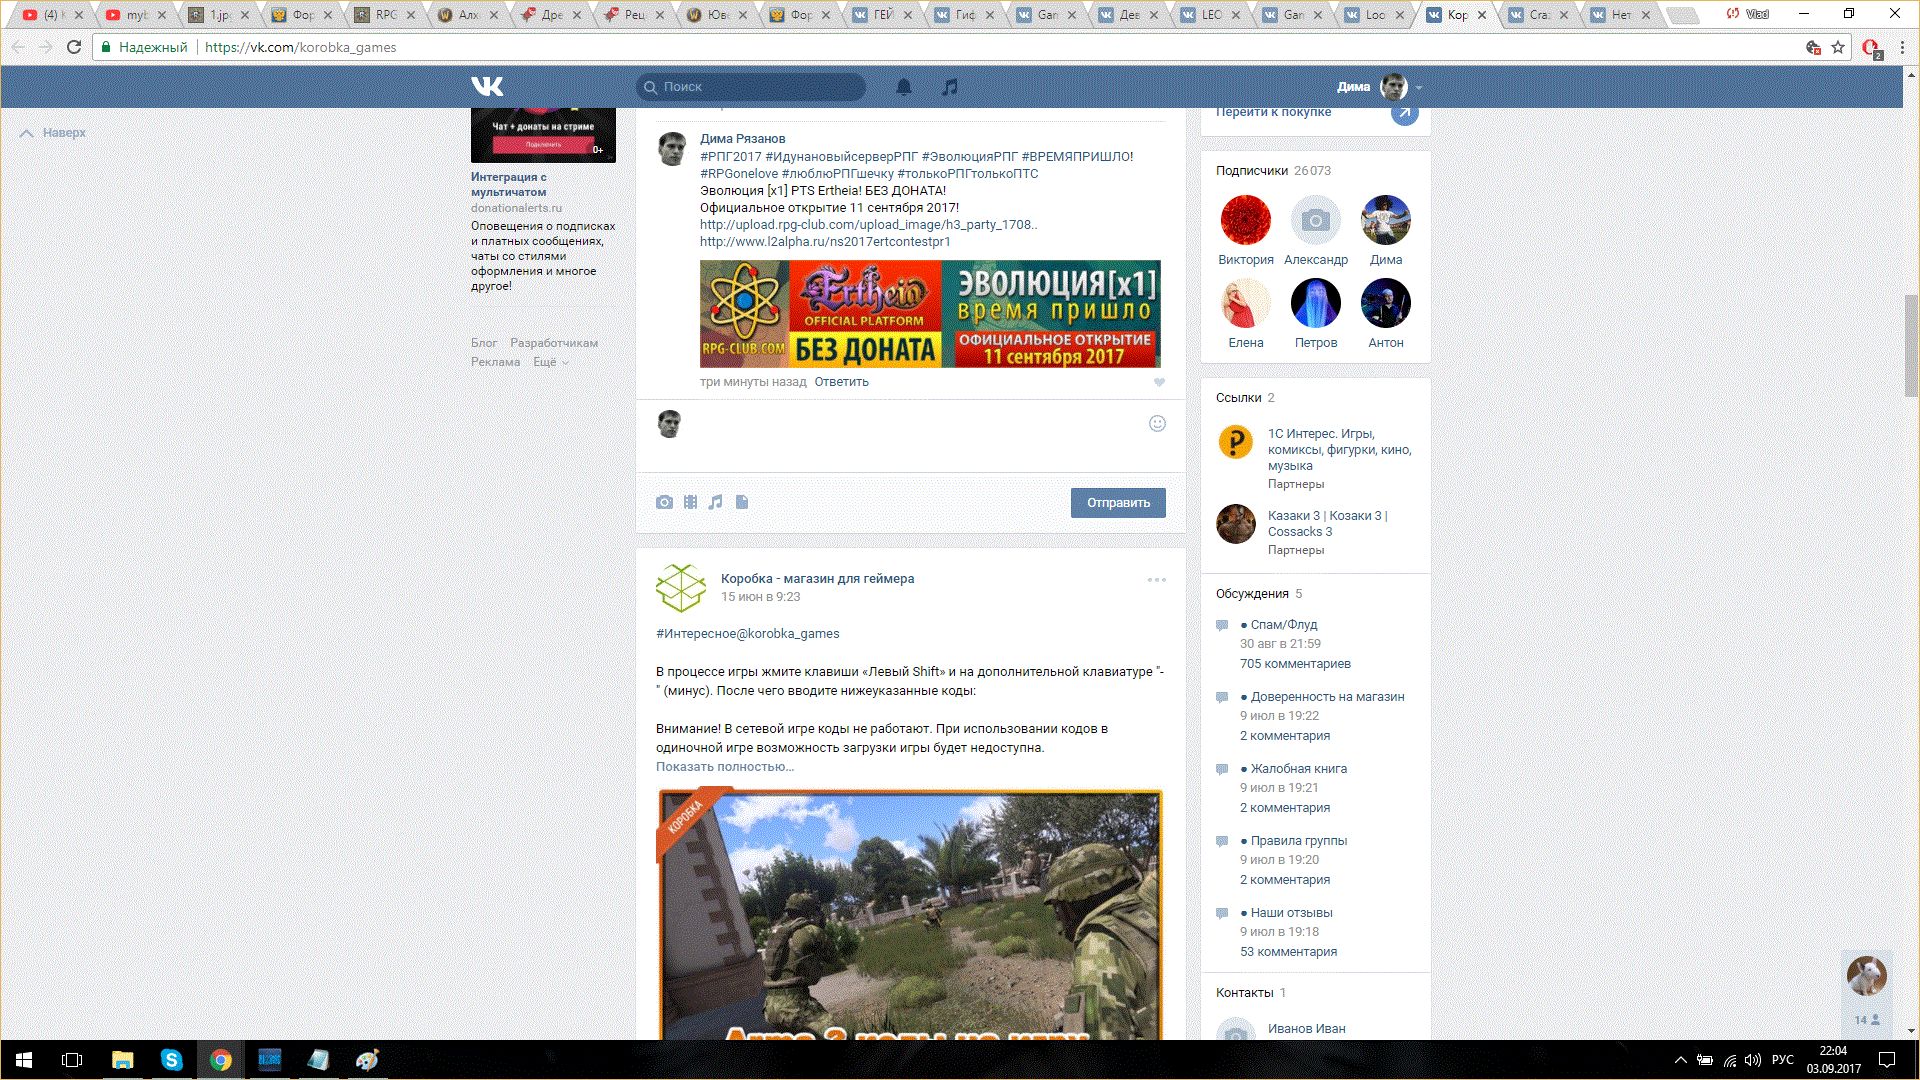The image size is (1920, 1080).
Task: Open Paint from the taskbar
Action: pyautogui.click(x=367, y=1060)
